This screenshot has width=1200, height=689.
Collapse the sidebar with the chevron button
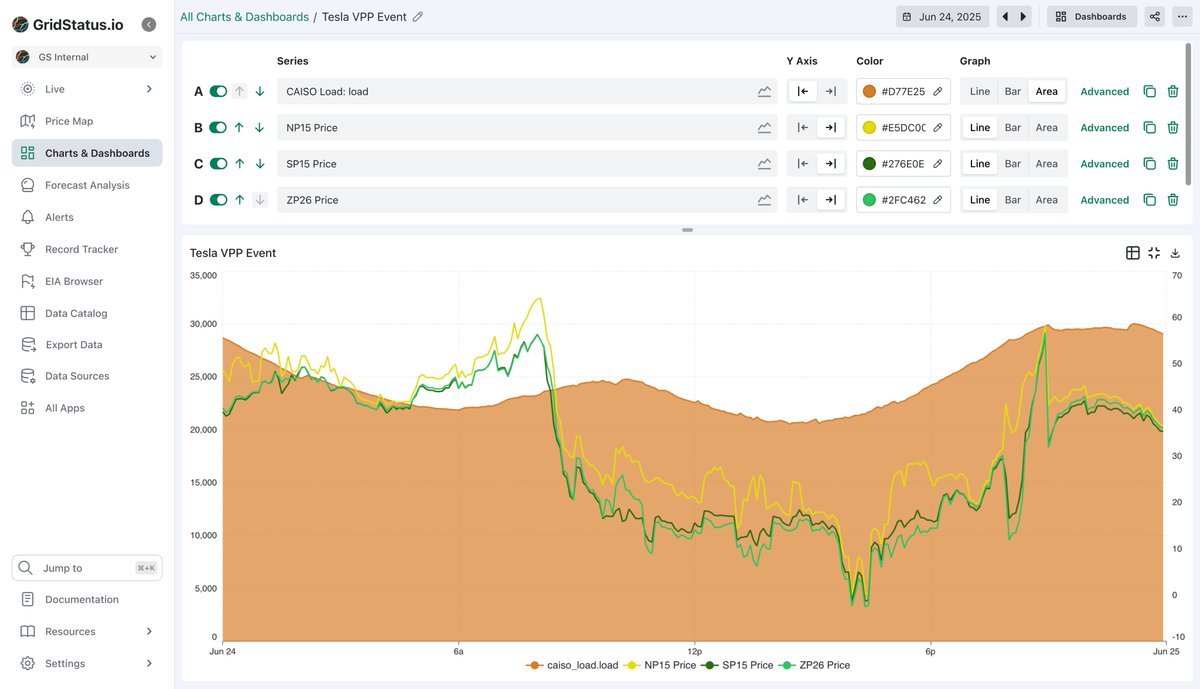149,24
